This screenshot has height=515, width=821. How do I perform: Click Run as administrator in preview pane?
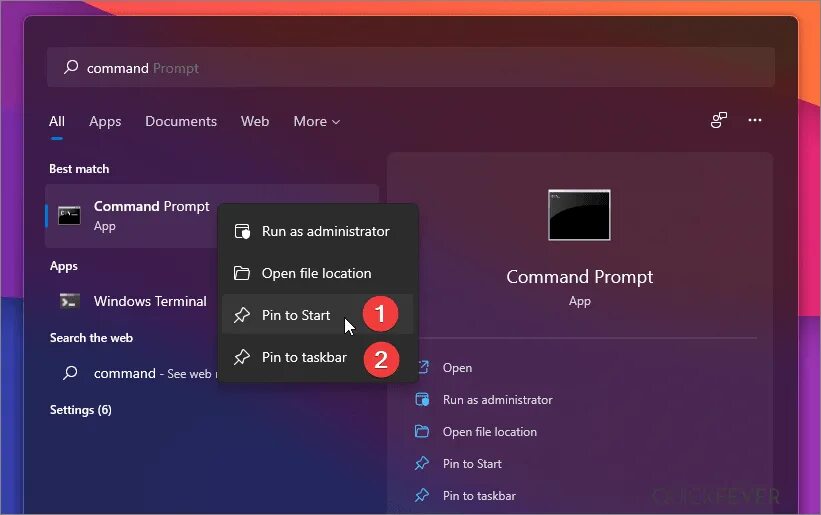point(497,400)
